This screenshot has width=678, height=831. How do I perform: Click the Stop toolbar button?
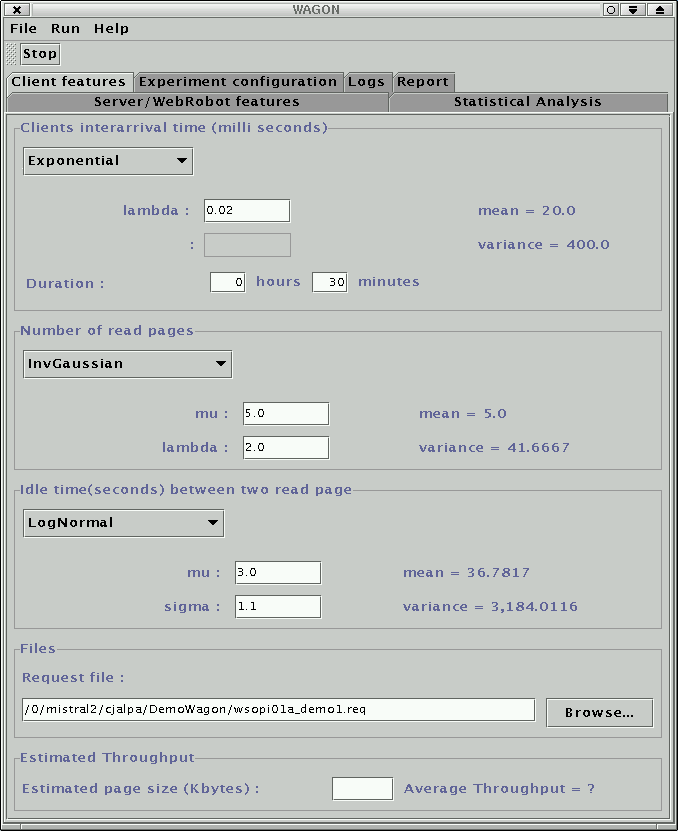40,54
